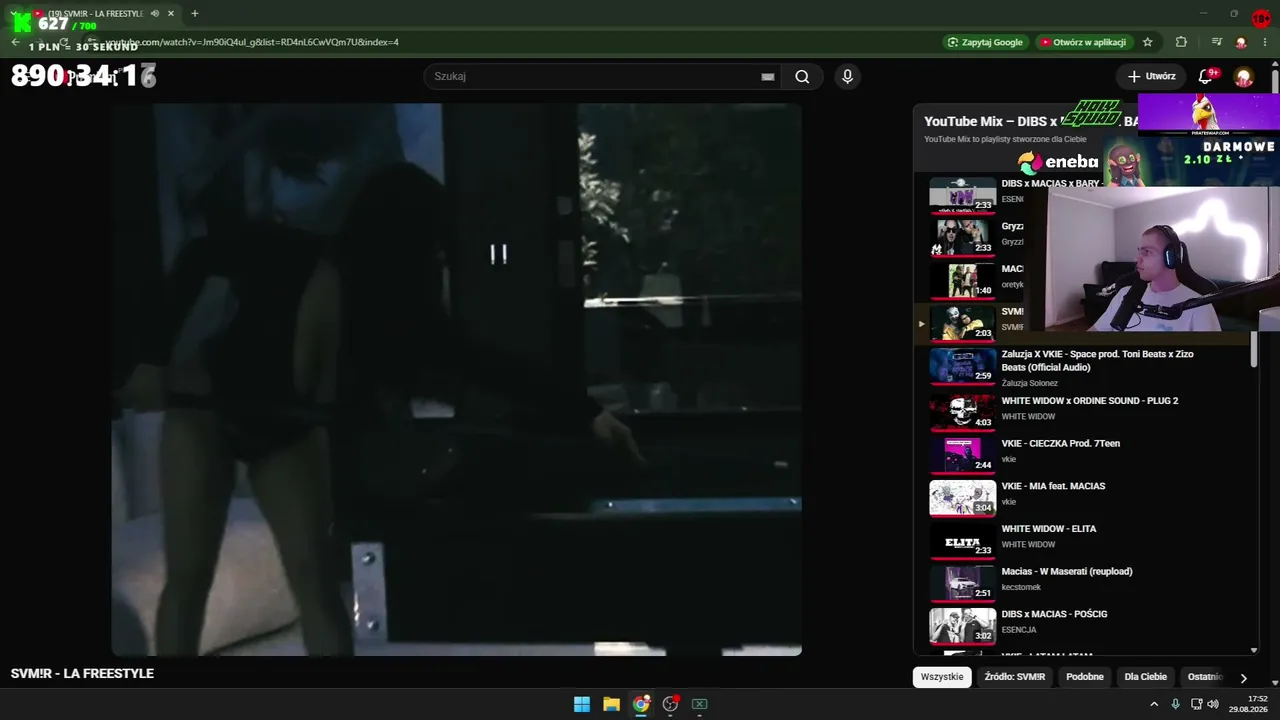Select the Ostatnio filter chip
Viewport: 1280px width, 720px height.
[1204, 677]
